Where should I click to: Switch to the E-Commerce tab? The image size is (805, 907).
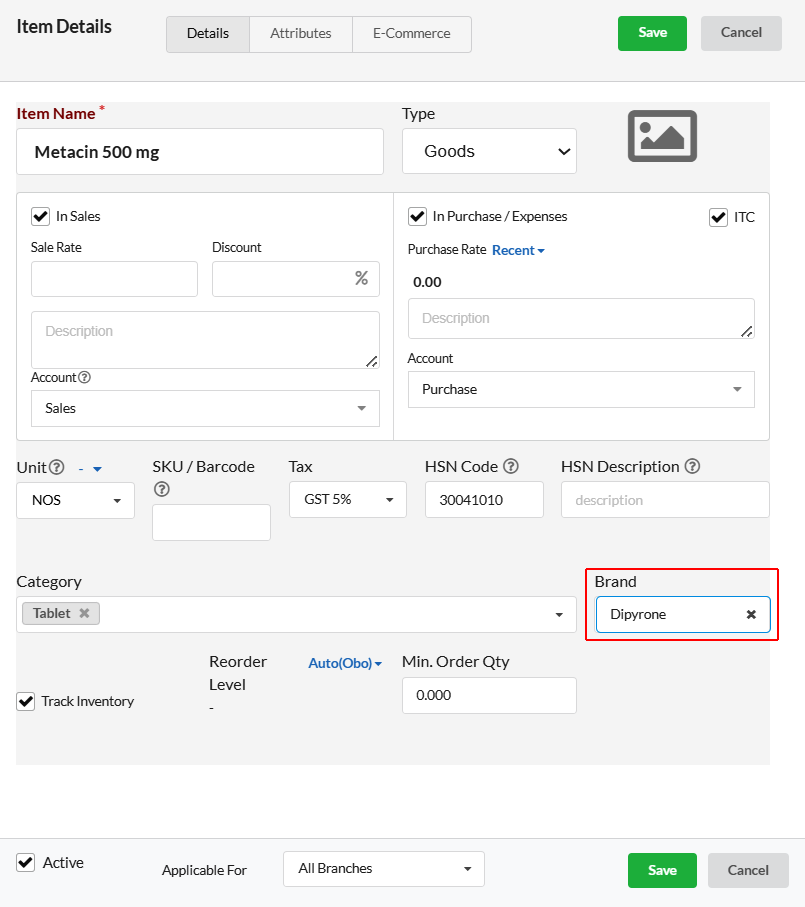coord(412,34)
